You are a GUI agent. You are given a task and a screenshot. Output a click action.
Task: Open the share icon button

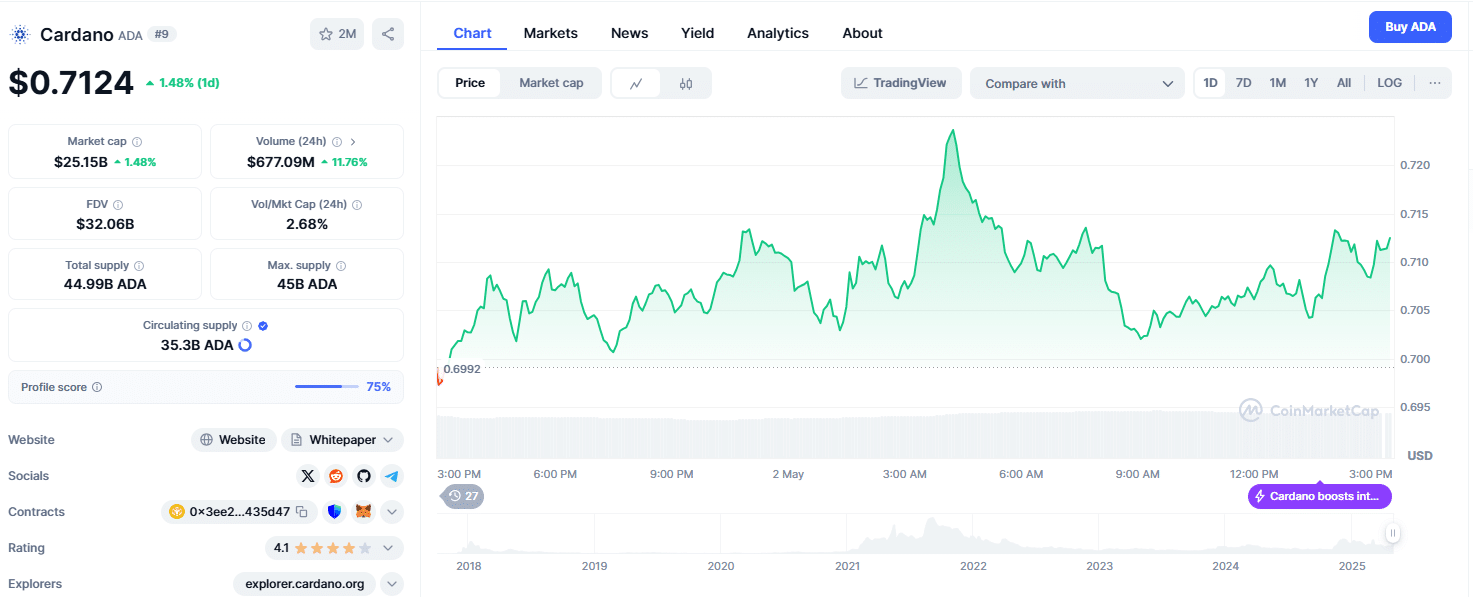click(388, 34)
